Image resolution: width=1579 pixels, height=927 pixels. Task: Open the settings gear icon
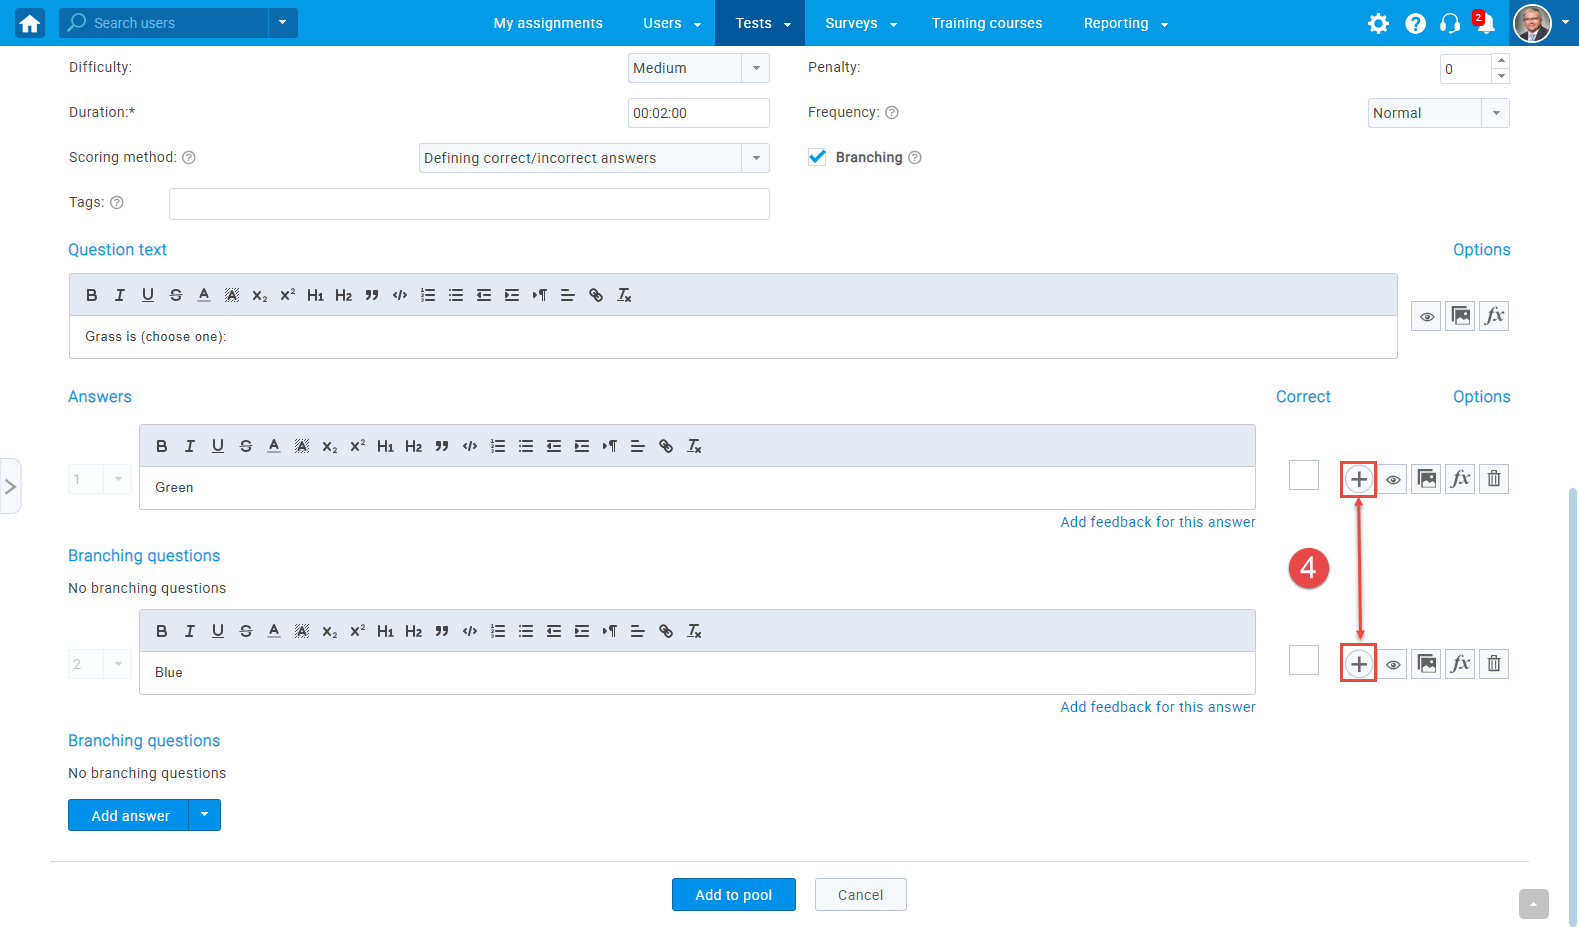1378,23
